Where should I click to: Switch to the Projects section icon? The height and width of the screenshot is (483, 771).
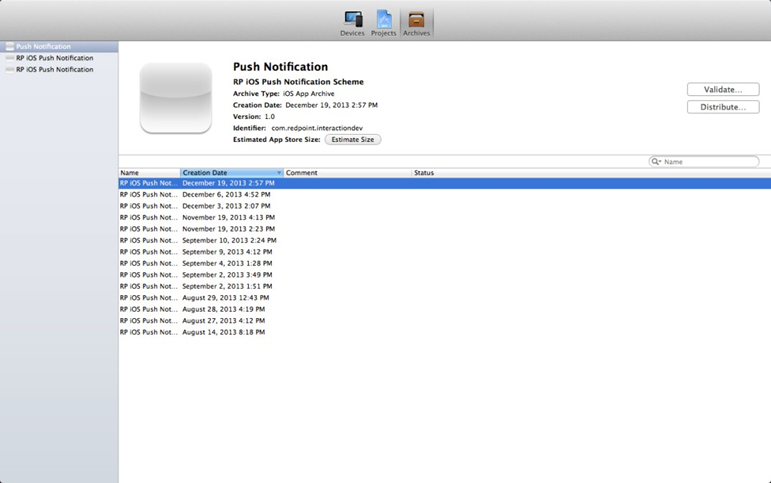tap(384, 22)
